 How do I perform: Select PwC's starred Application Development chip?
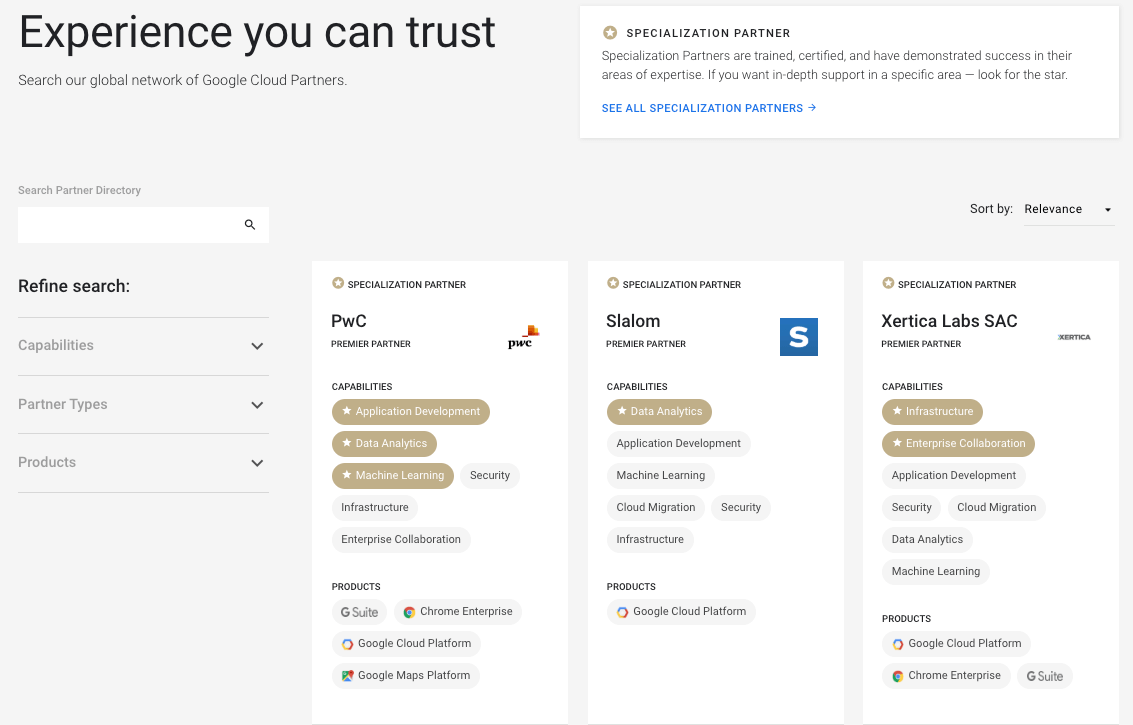pyautogui.click(x=410, y=412)
